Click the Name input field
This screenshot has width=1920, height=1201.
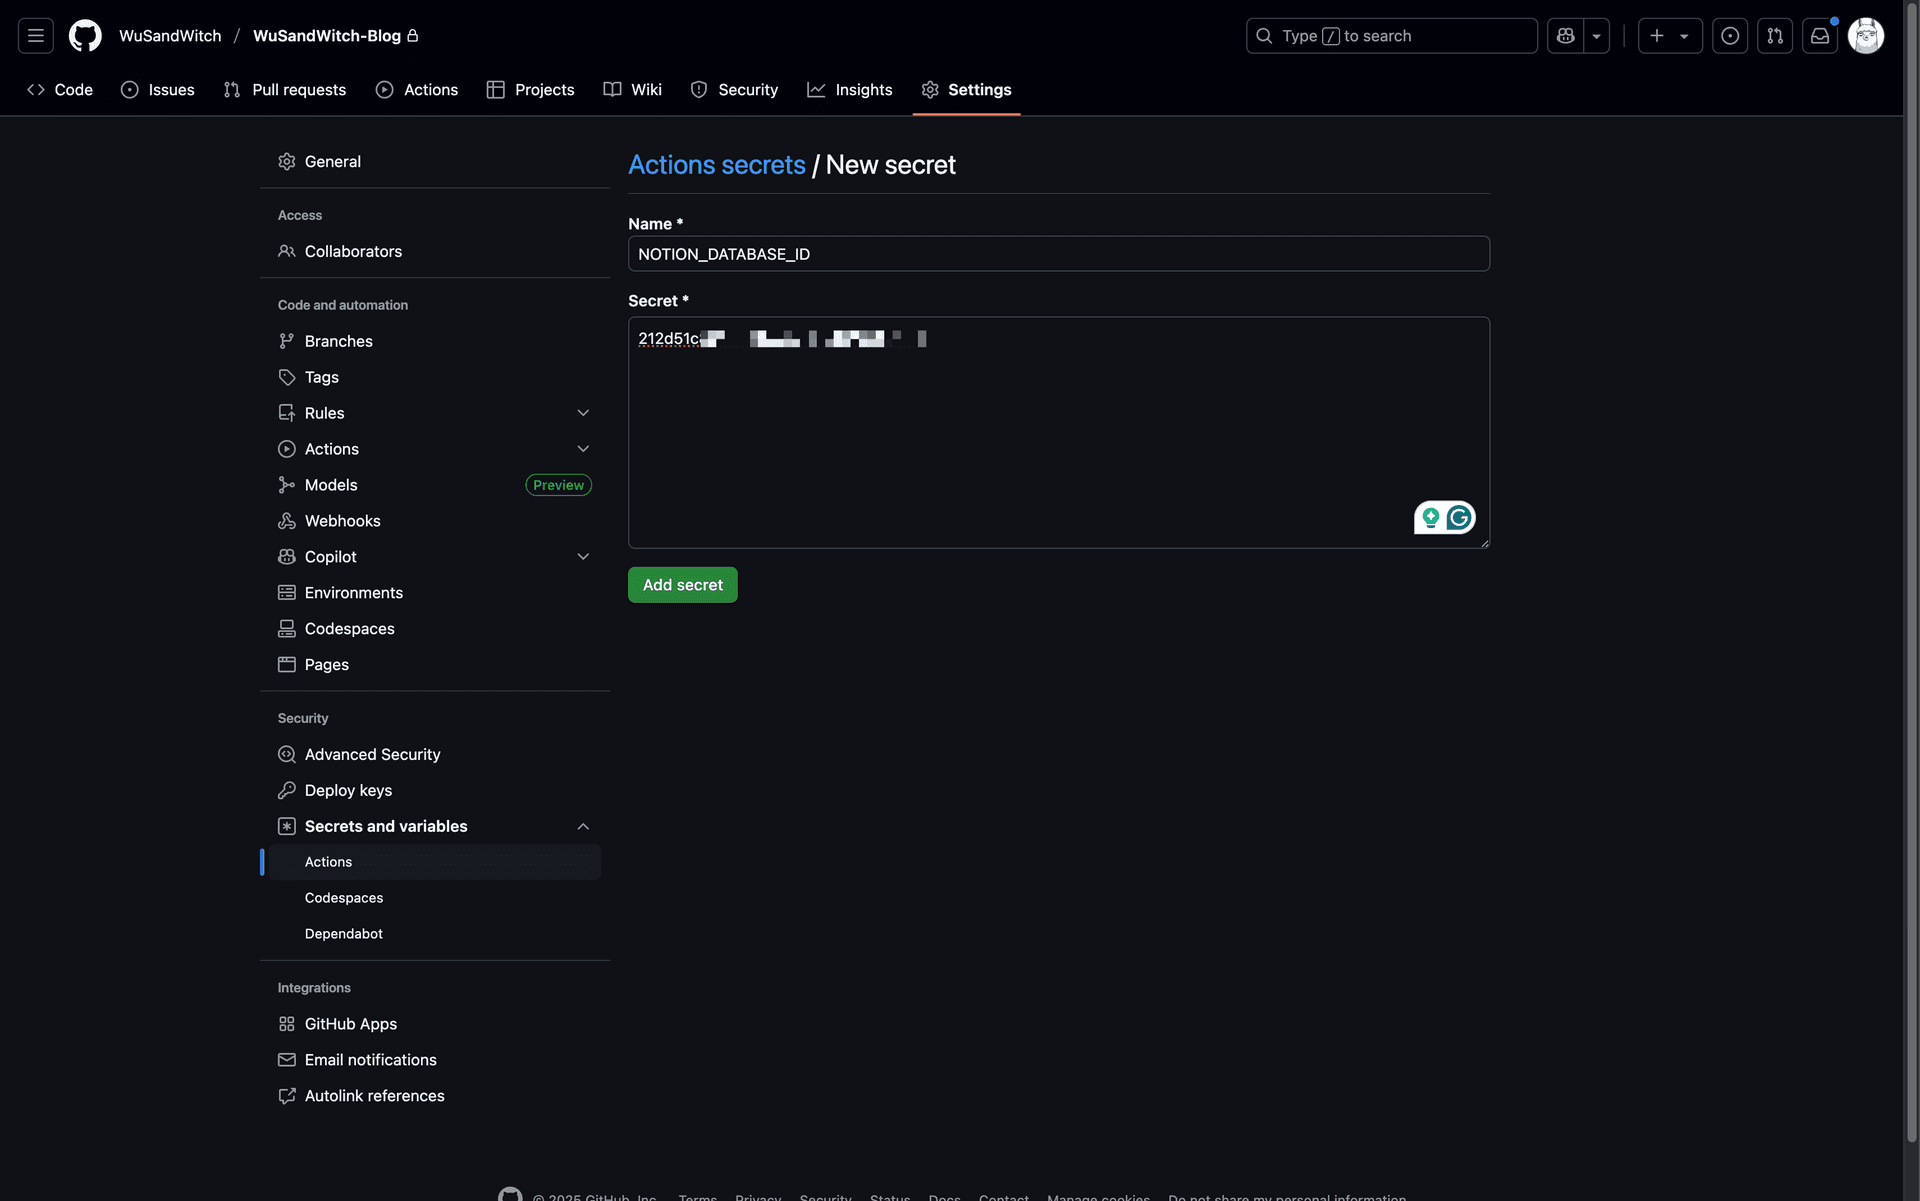coord(1058,254)
